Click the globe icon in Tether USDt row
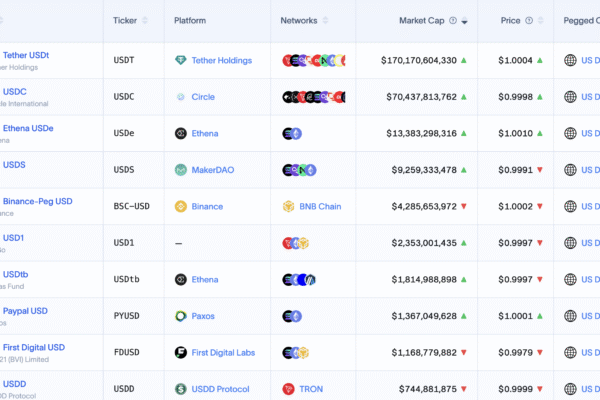The height and width of the screenshot is (400, 600). point(571,60)
